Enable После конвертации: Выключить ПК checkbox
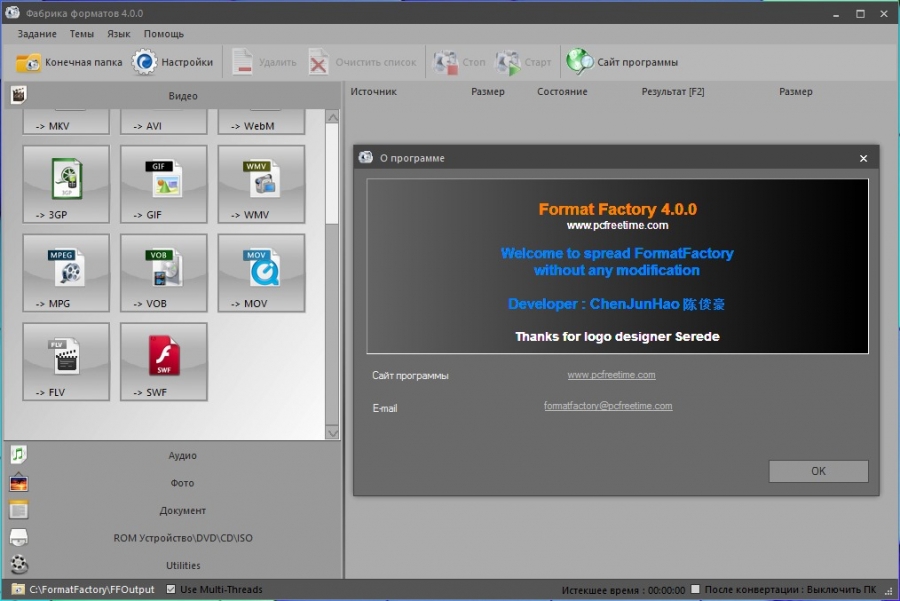900x601 pixels. point(696,589)
